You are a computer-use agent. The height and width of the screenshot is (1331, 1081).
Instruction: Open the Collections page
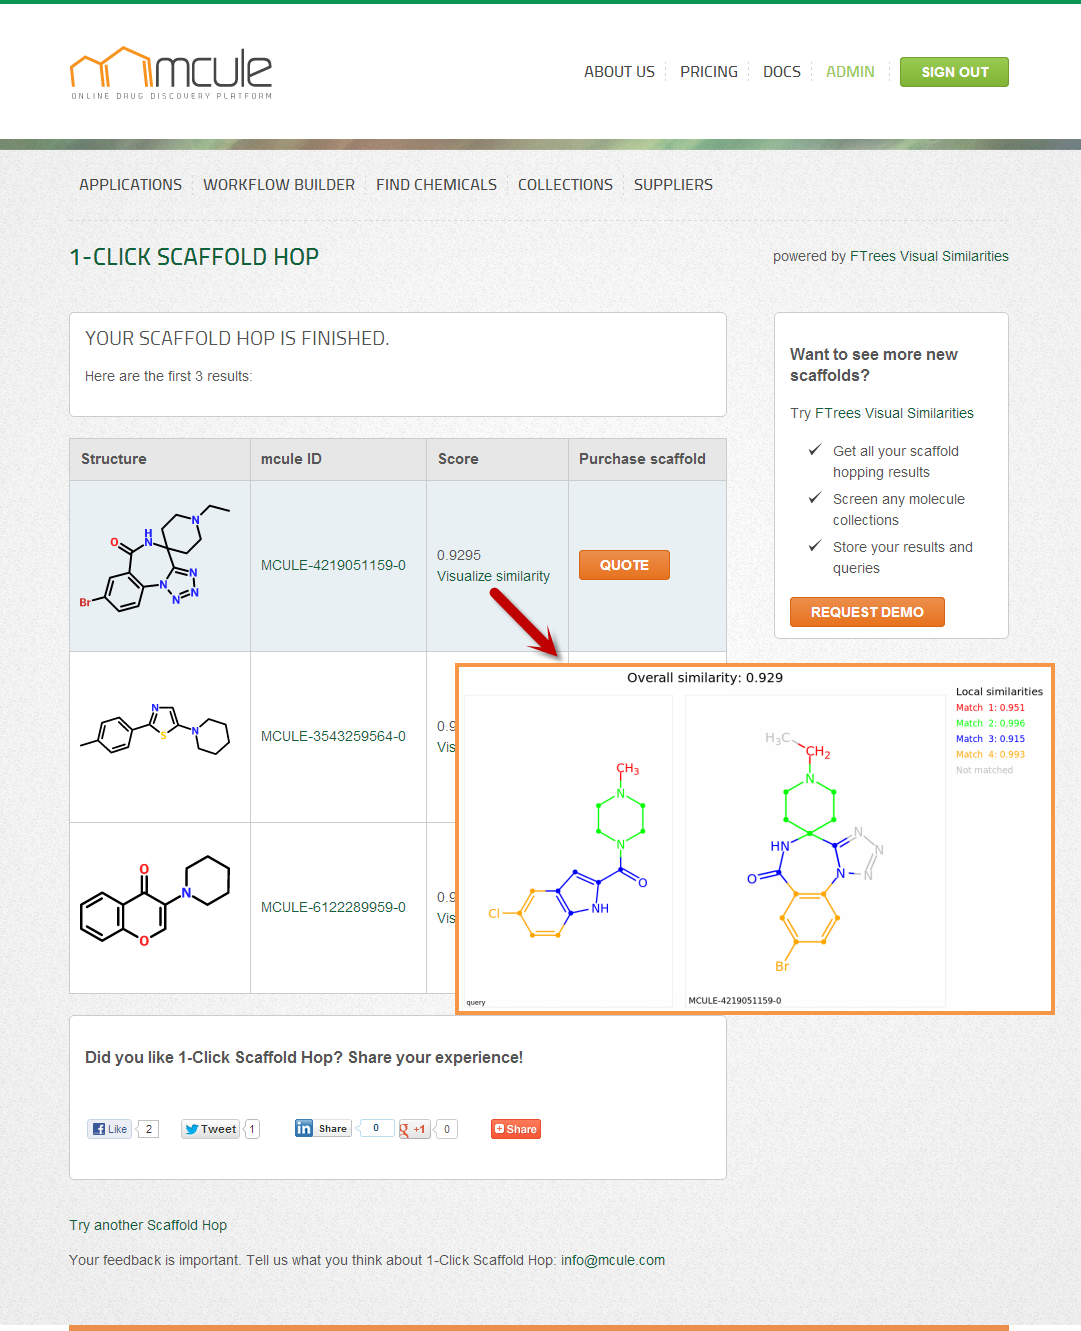coord(565,185)
